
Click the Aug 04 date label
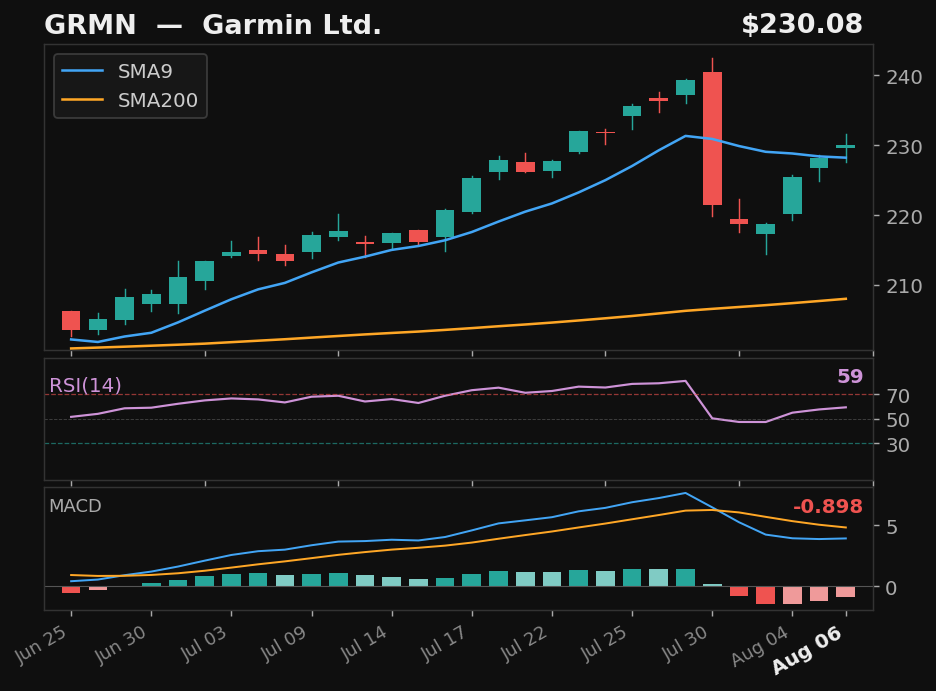coord(760,646)
